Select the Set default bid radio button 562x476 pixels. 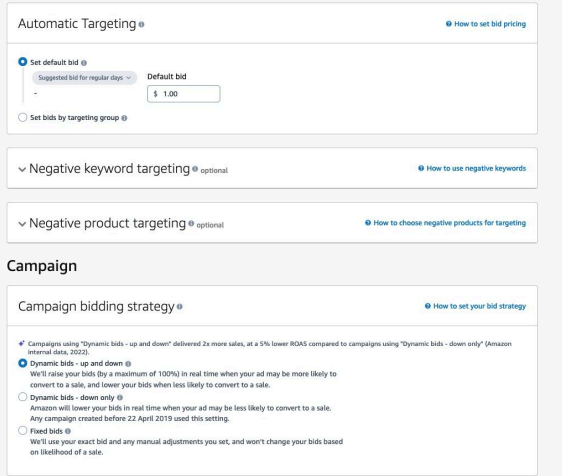click(23, 62)
